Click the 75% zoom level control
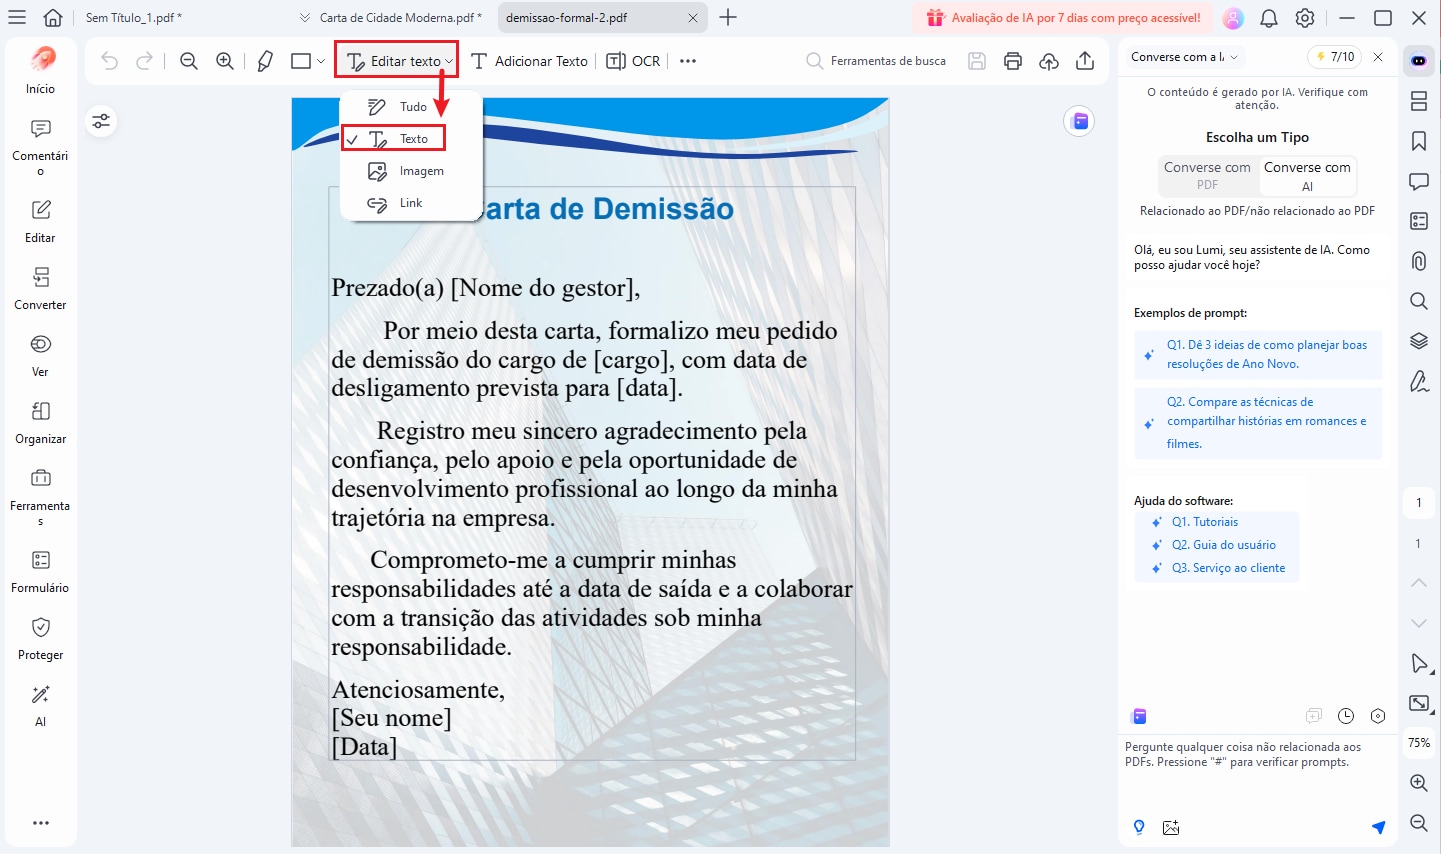Image resolution: width=1441 pixels, height=854 pixels. (x=1418, y=743)
